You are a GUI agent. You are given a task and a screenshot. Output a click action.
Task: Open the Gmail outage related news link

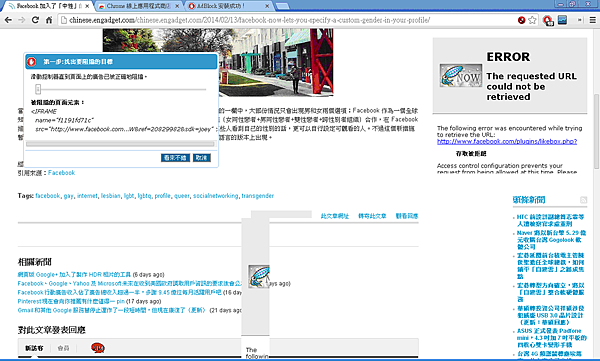[112, 310]
